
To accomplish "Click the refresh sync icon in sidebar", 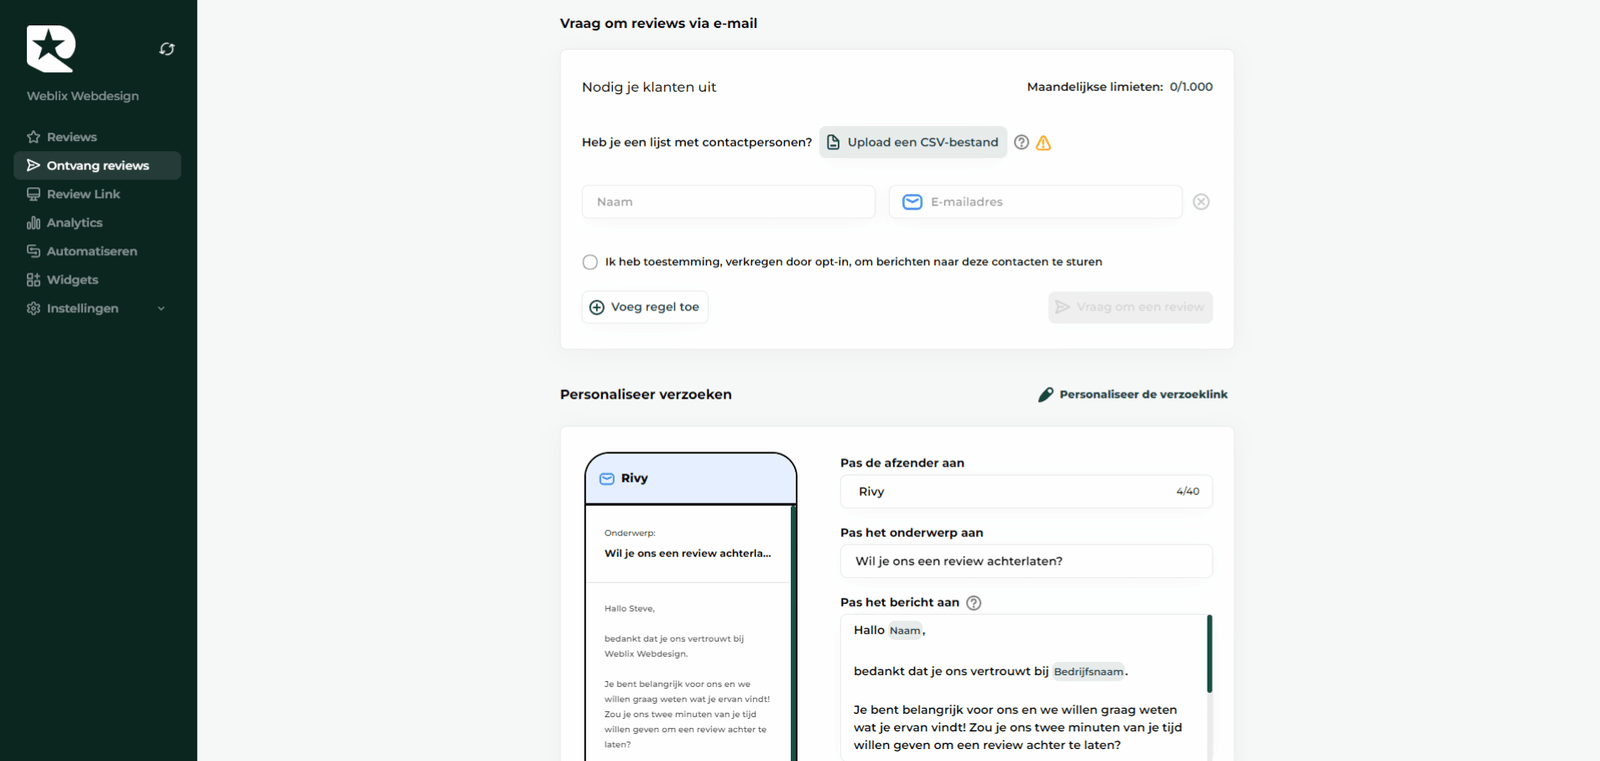I will tap(167, 49).
